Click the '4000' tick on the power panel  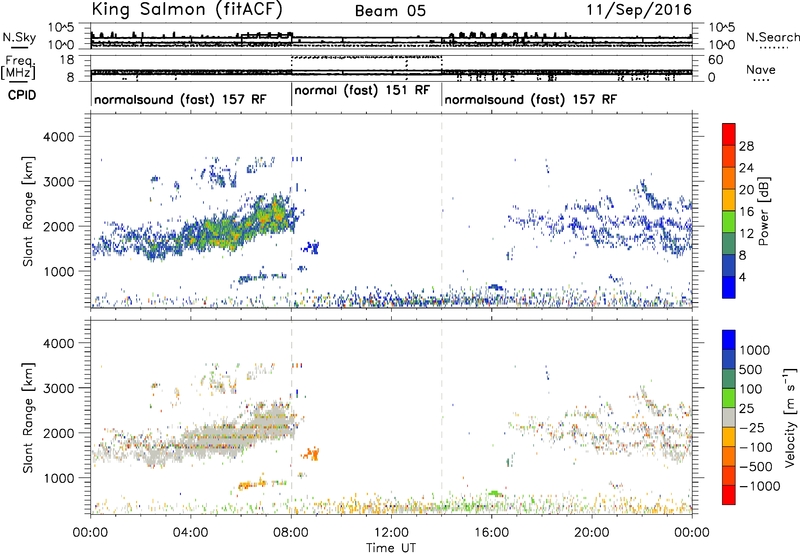(58, 137)
